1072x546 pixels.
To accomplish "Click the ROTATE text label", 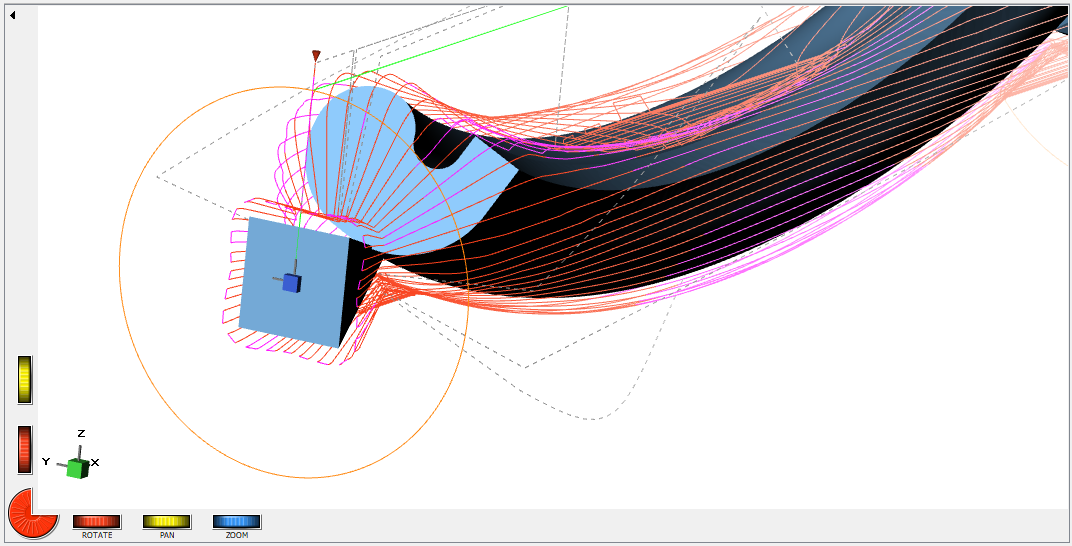I will pos(97,535).
